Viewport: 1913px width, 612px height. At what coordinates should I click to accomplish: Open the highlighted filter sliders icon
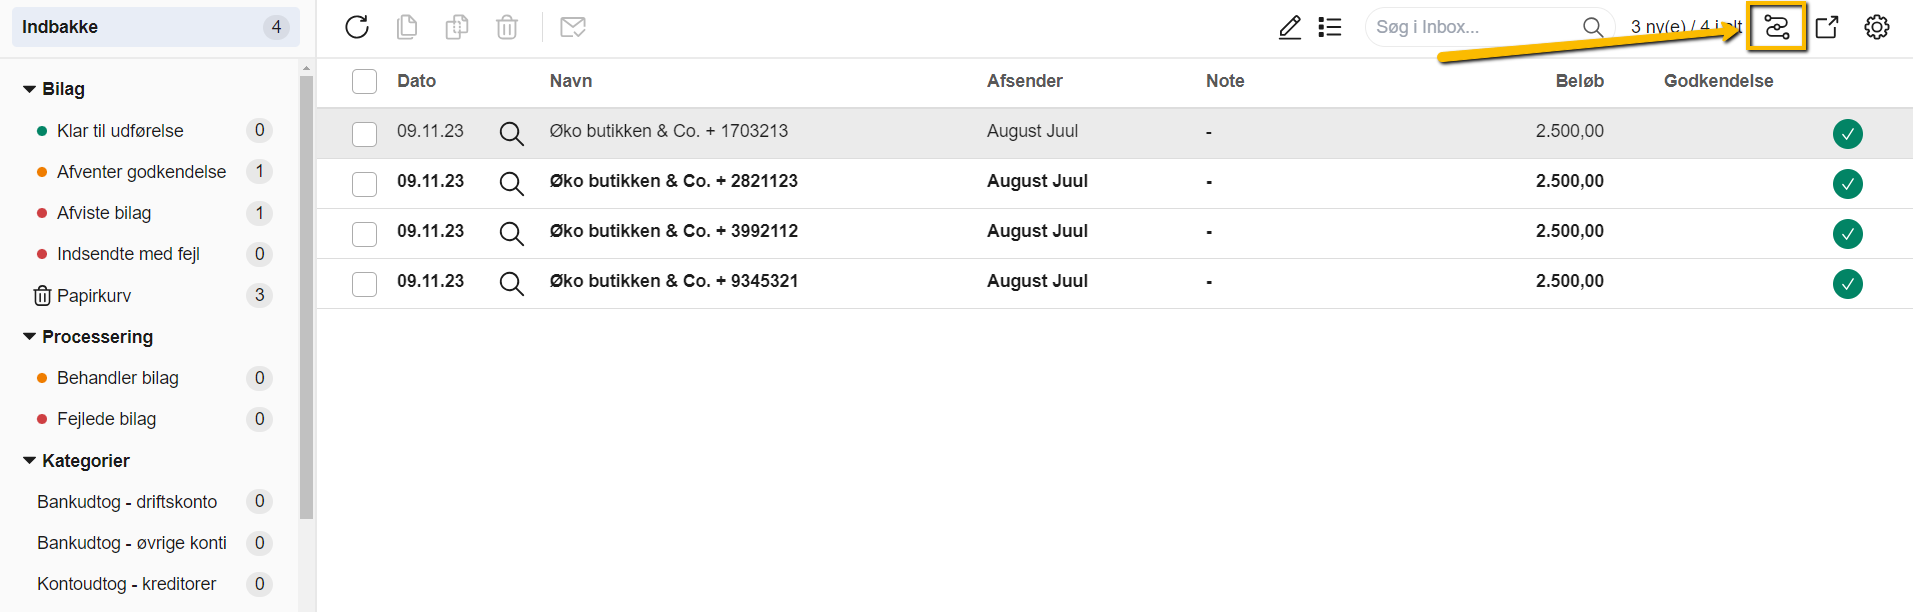(x=1777, y=27)
